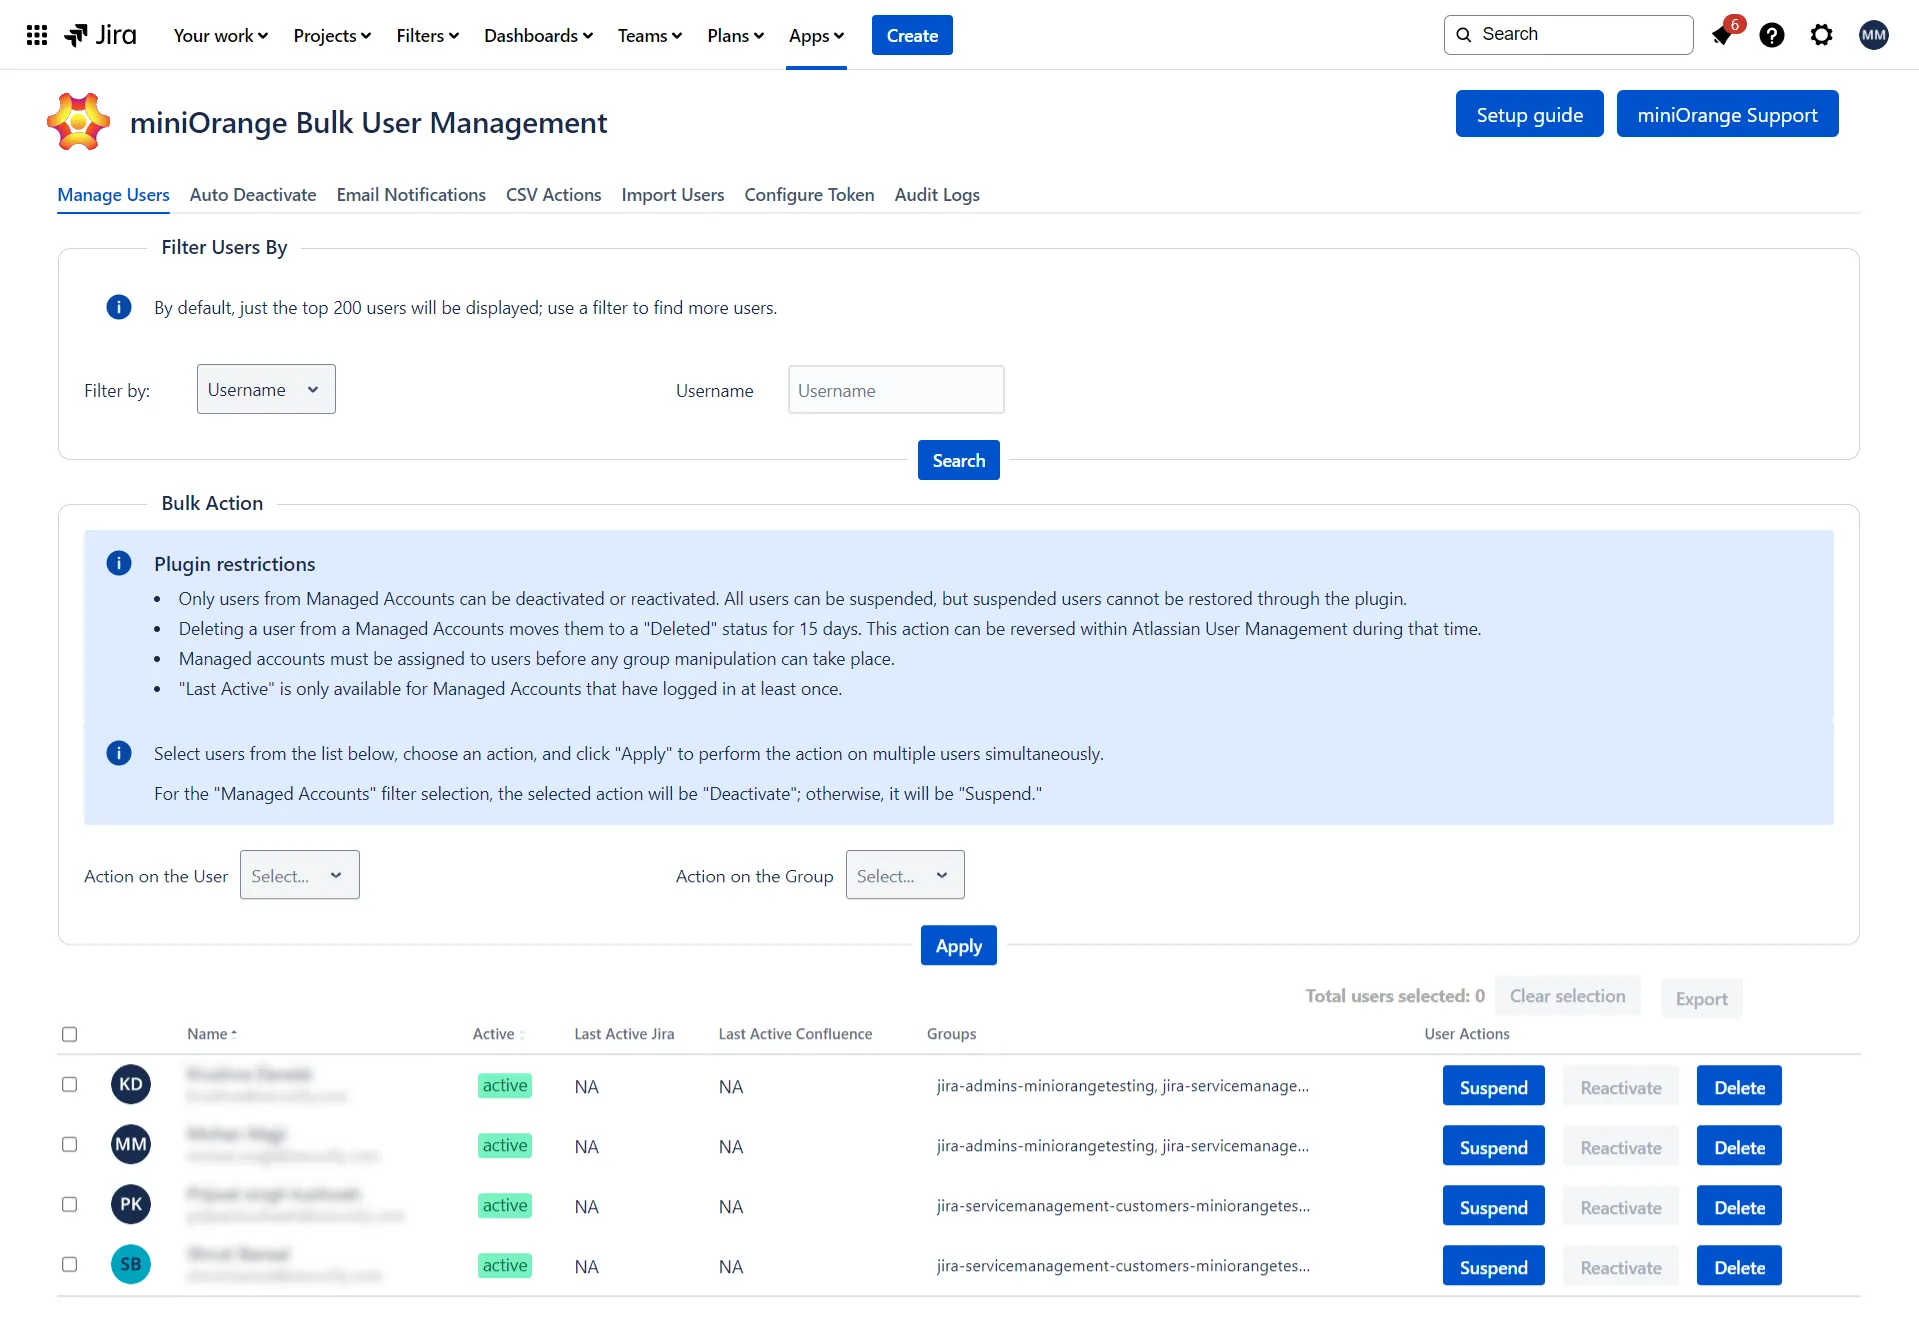1919x1332 pixels.
Task: Open the Action on the User dropdown
Action: coord(300,875)
